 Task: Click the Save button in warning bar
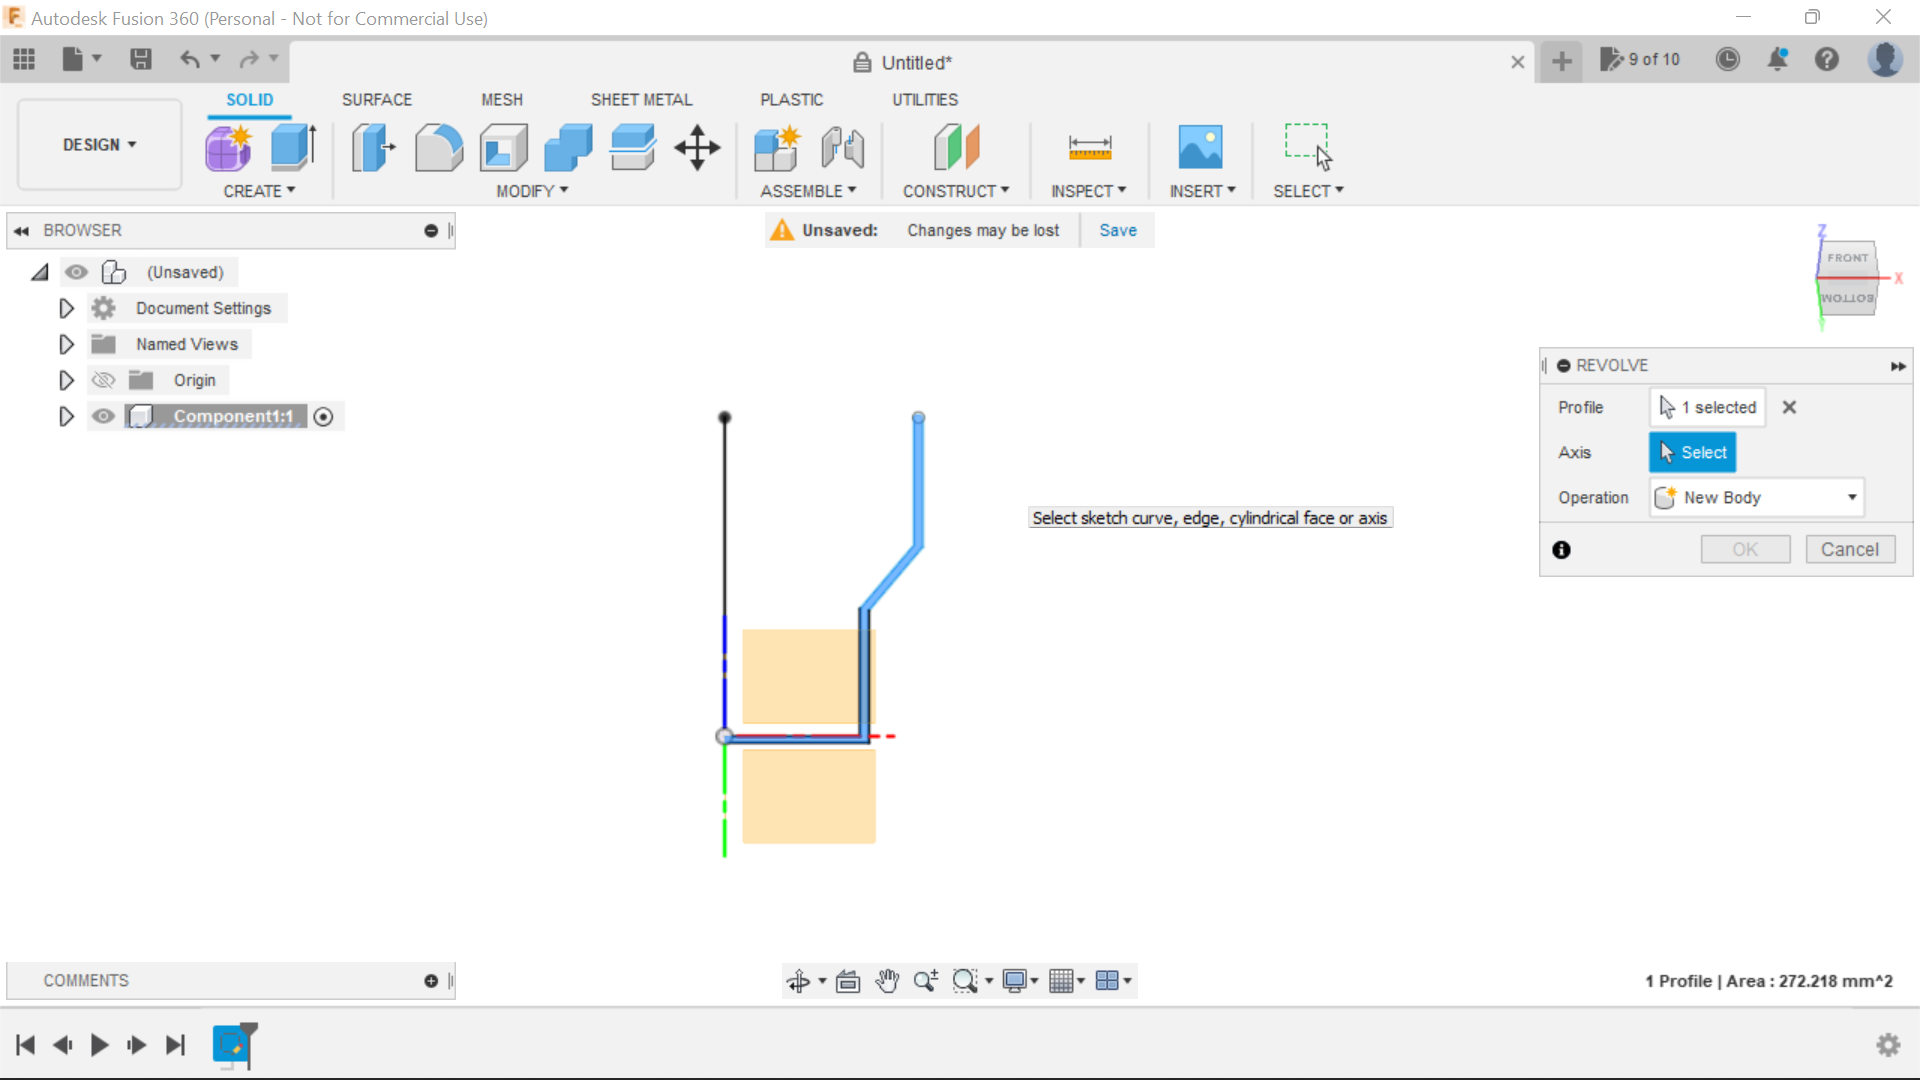point(1117,229)
